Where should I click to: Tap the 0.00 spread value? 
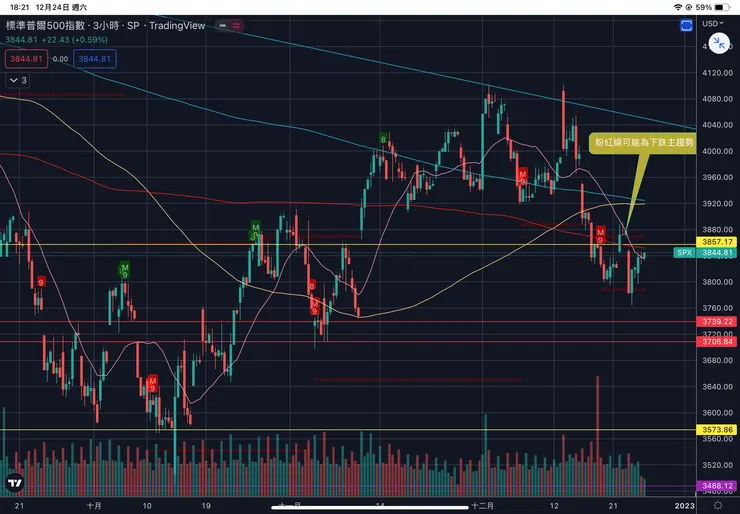click(x=60, y=59)
